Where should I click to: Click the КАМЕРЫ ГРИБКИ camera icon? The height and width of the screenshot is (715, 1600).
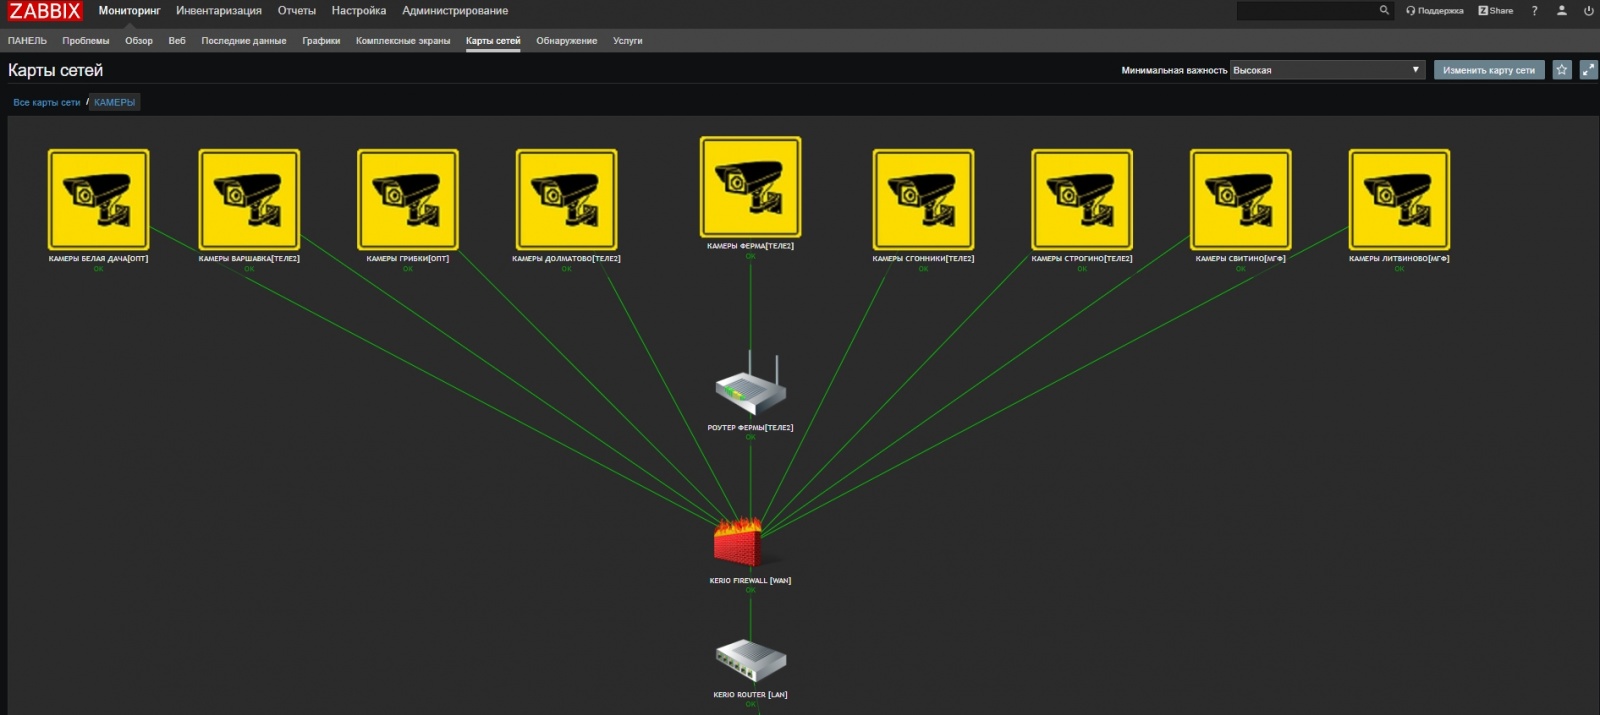pyautogui.click(x=408, y=200)
